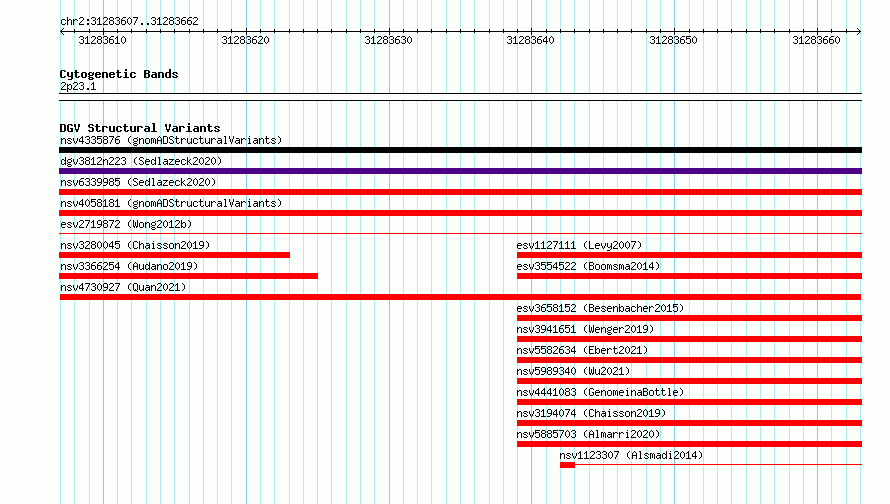Open nsv5885703 Almarri2020 variant label
This screenshot has width=890, height=504.
(x=588, y=434)
